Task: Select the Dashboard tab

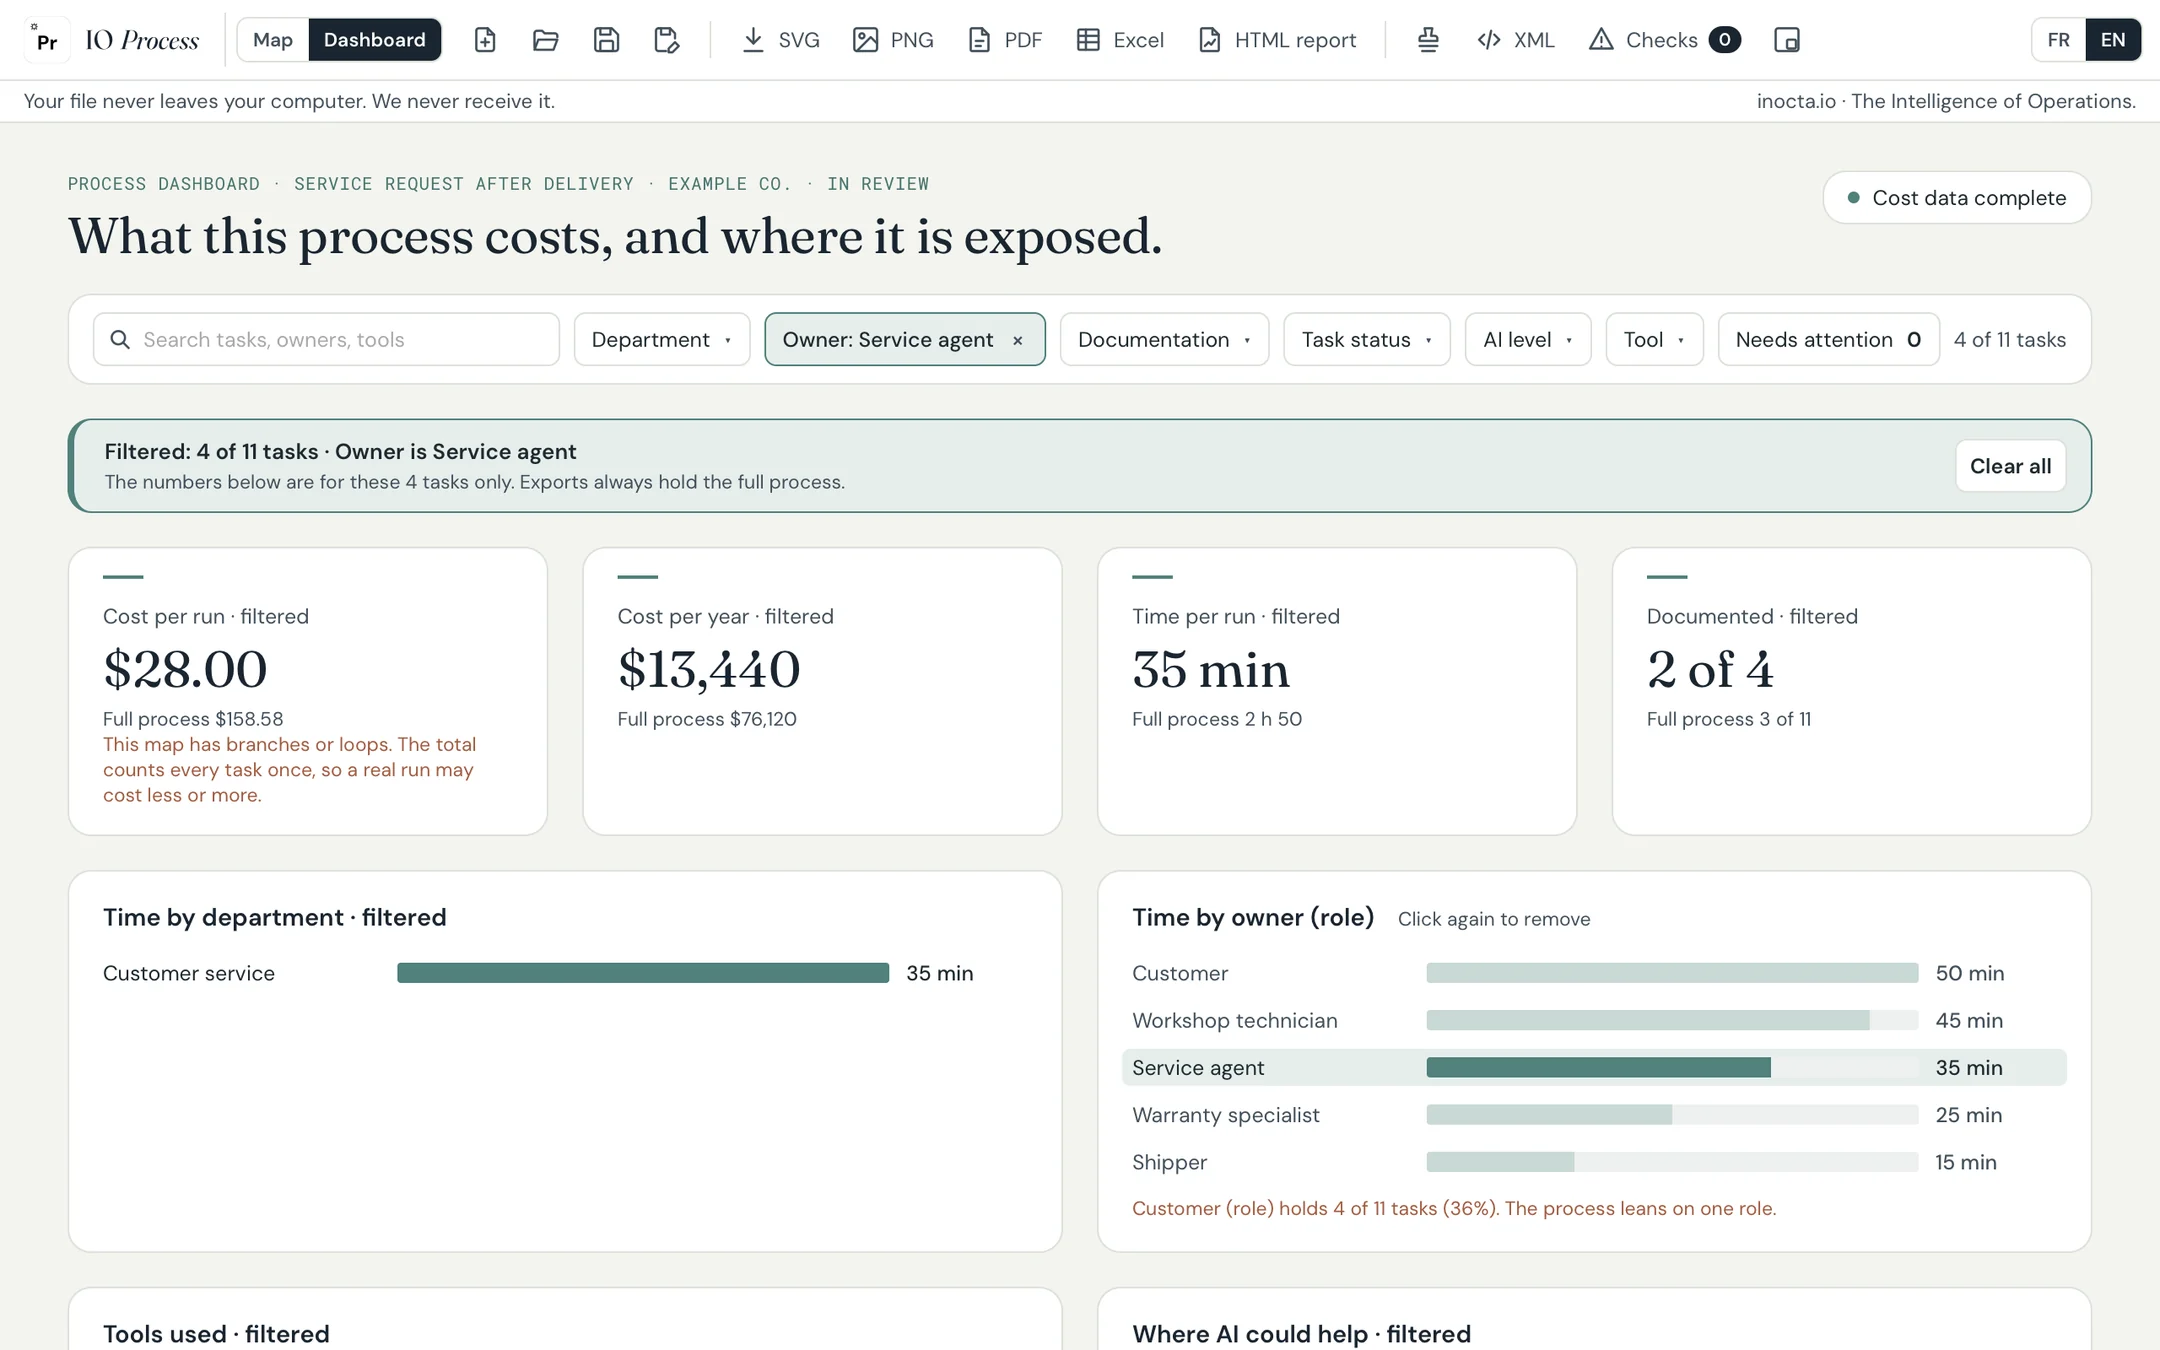Action: [x=375, y=40]
